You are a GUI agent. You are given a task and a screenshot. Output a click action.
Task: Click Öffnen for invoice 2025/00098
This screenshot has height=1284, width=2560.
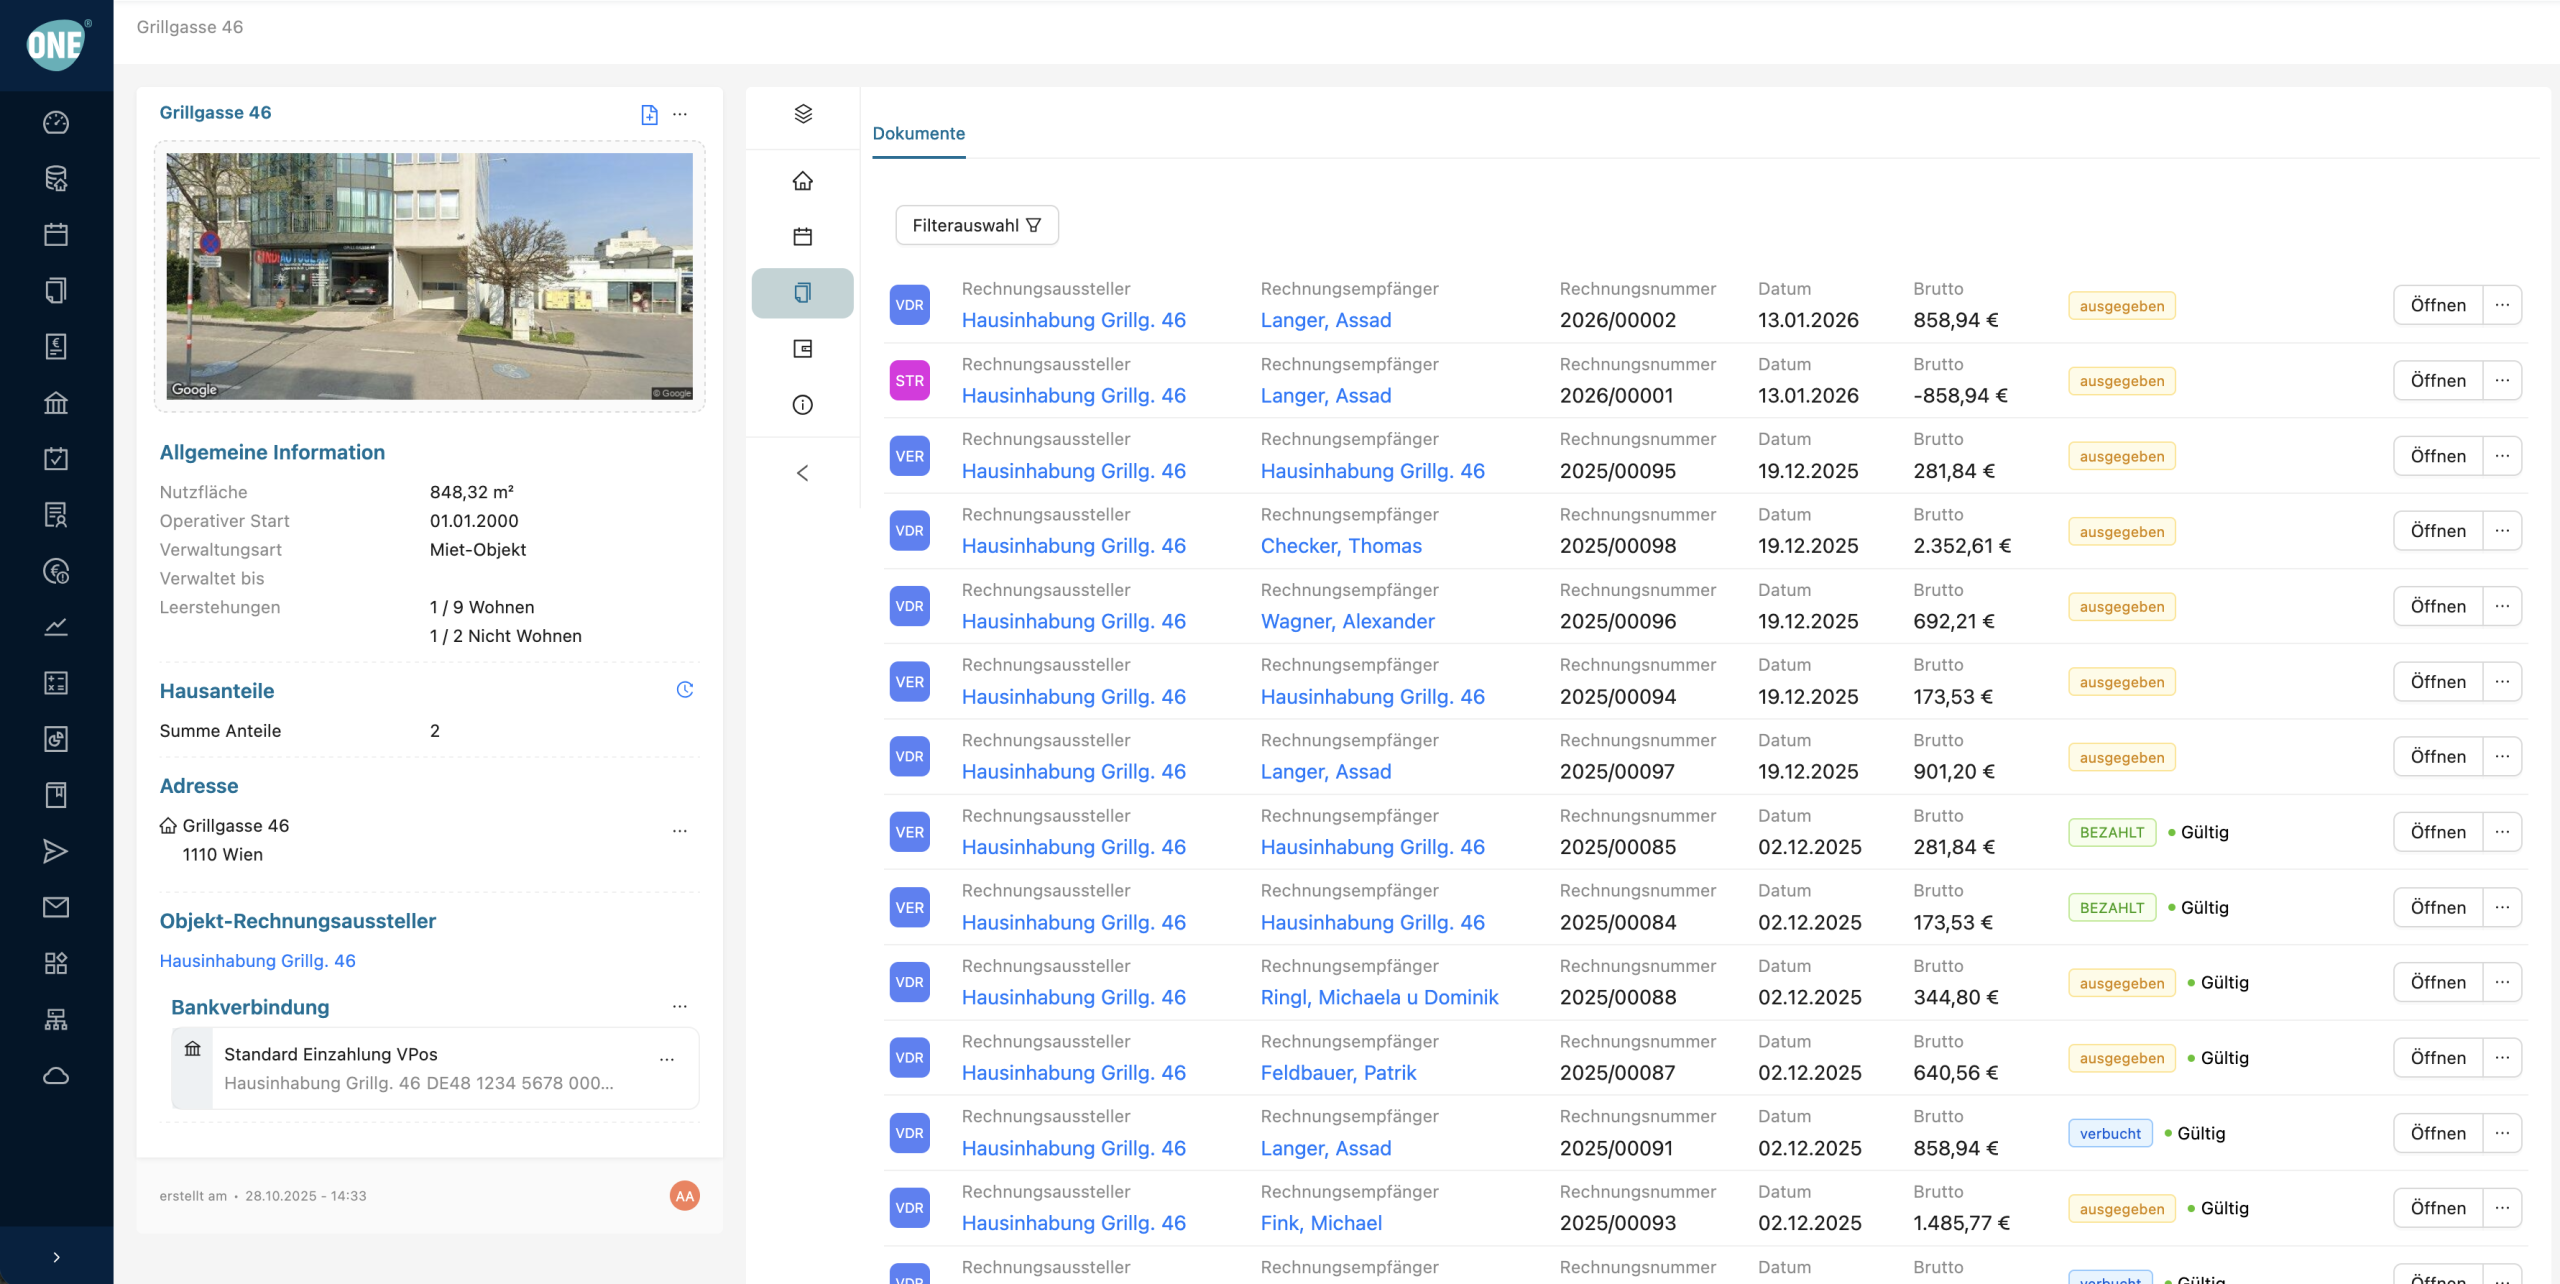pyautogui.click(x=2438, y=531)
